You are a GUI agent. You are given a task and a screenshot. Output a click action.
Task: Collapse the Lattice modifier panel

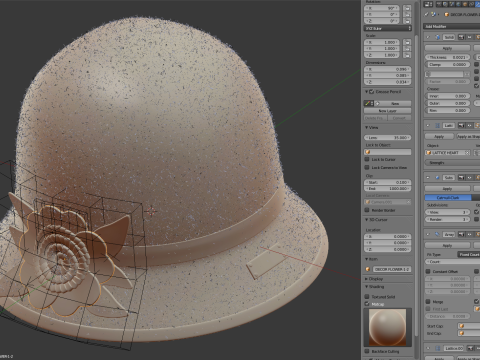428,125
